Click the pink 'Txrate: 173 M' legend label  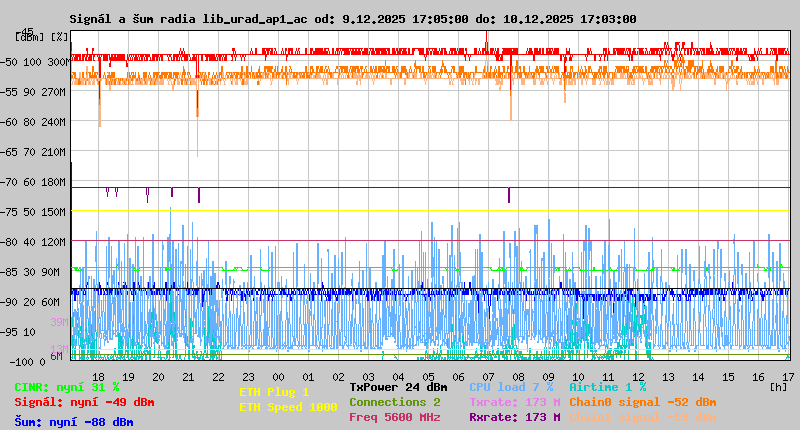pos(515,402)
